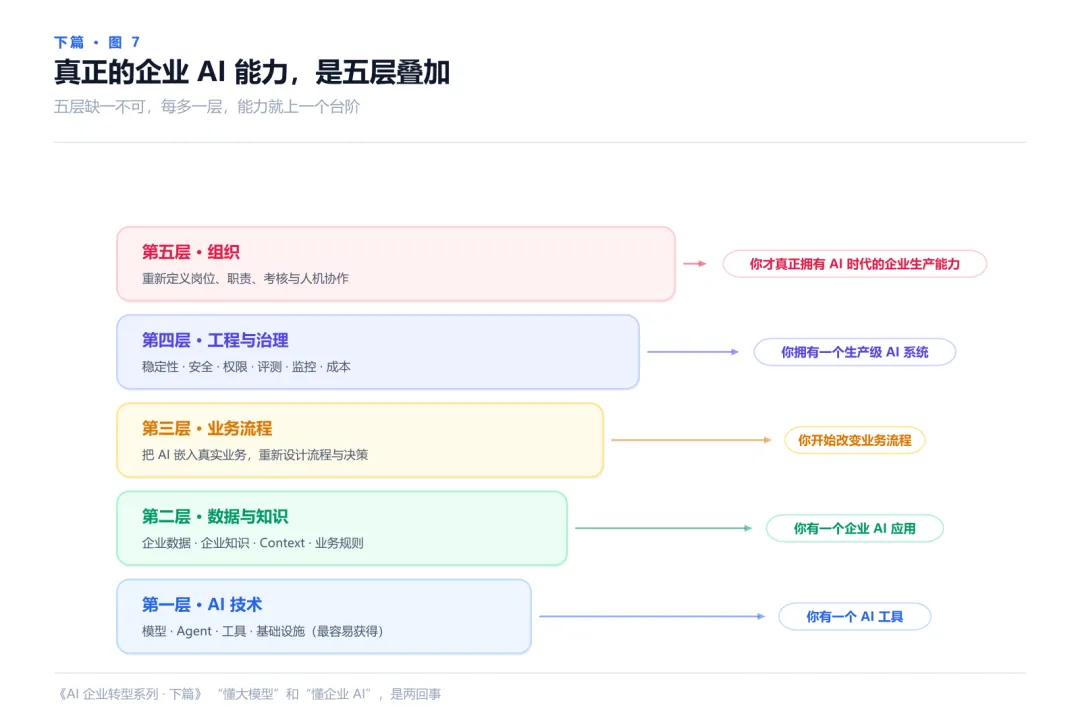Select the 第二层·数据与知识 layer box
The width and height of the screenshot is (1080, 720).
(x=342, y=528)
